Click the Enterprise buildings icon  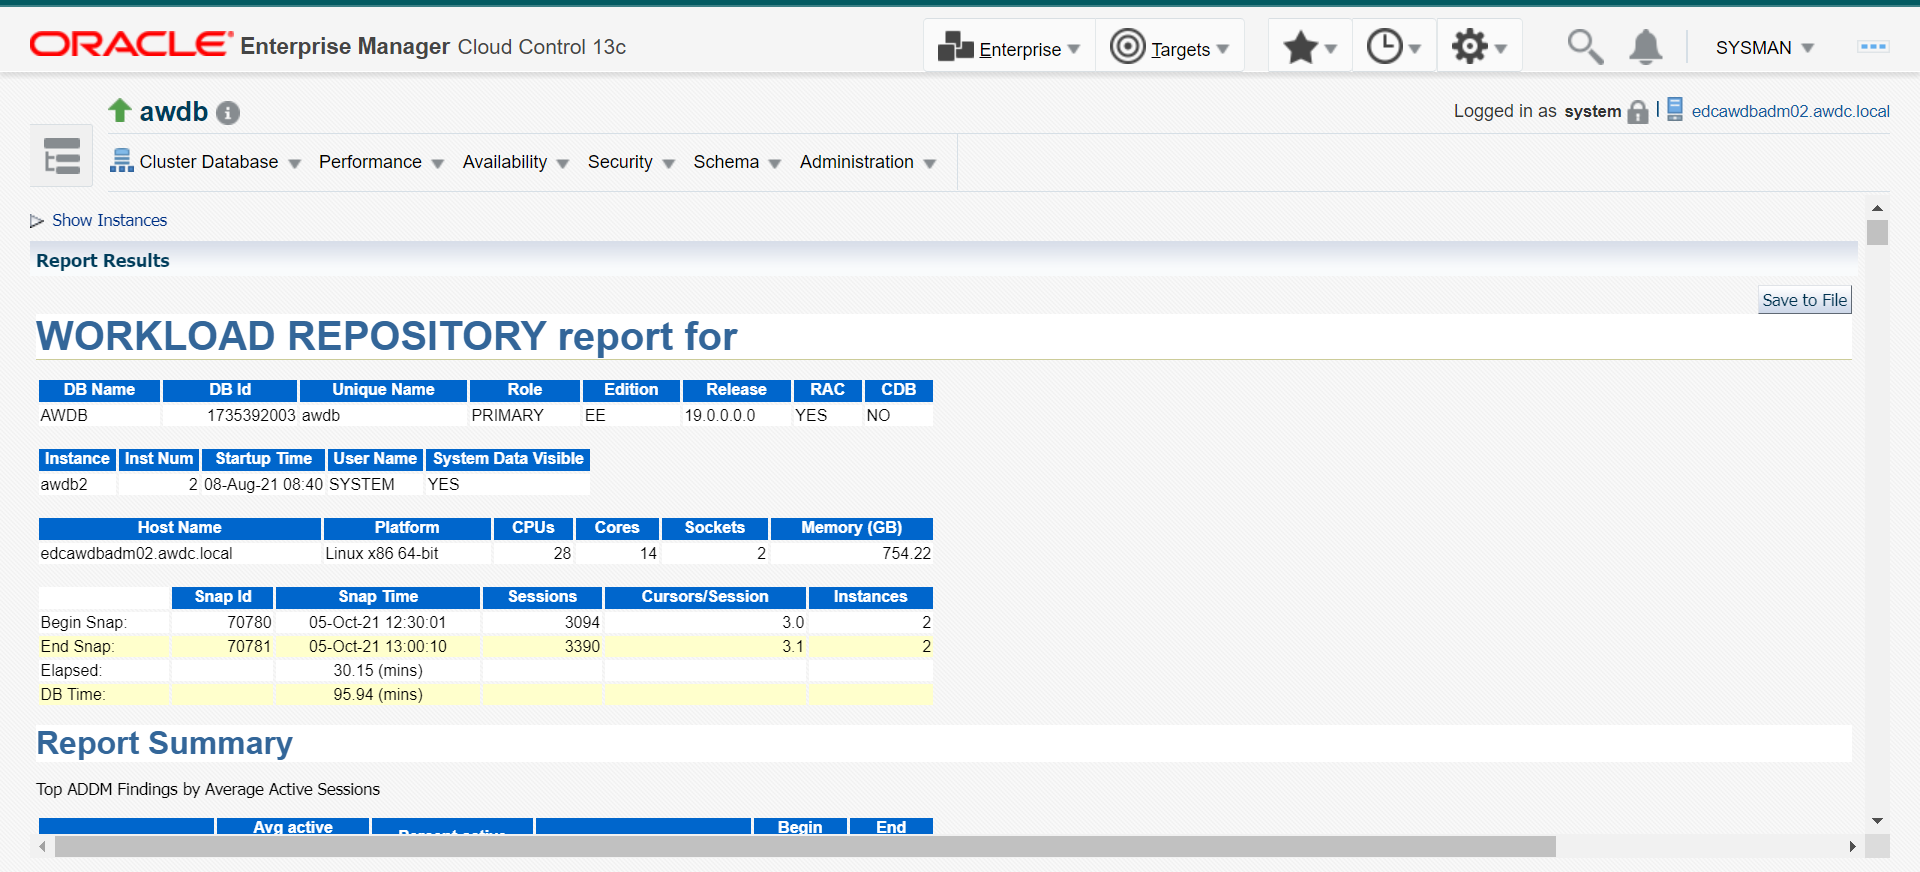pyautogui.click(x=956, y=46)
